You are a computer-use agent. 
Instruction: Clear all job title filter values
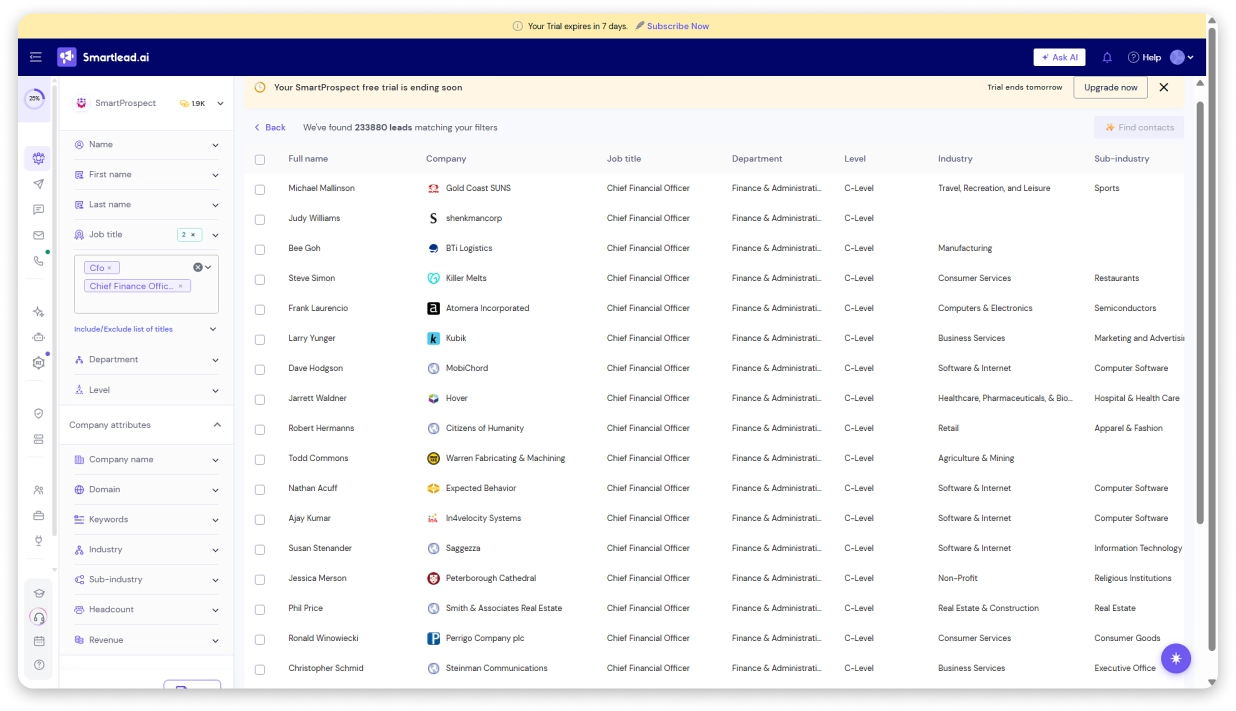[x=197, y=267]
